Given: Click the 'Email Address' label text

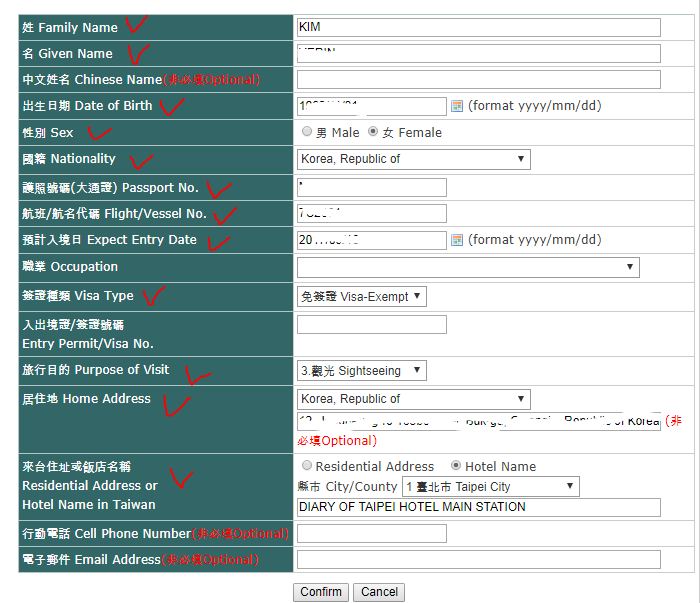Looking at the screenshot, I should [117, 559].
